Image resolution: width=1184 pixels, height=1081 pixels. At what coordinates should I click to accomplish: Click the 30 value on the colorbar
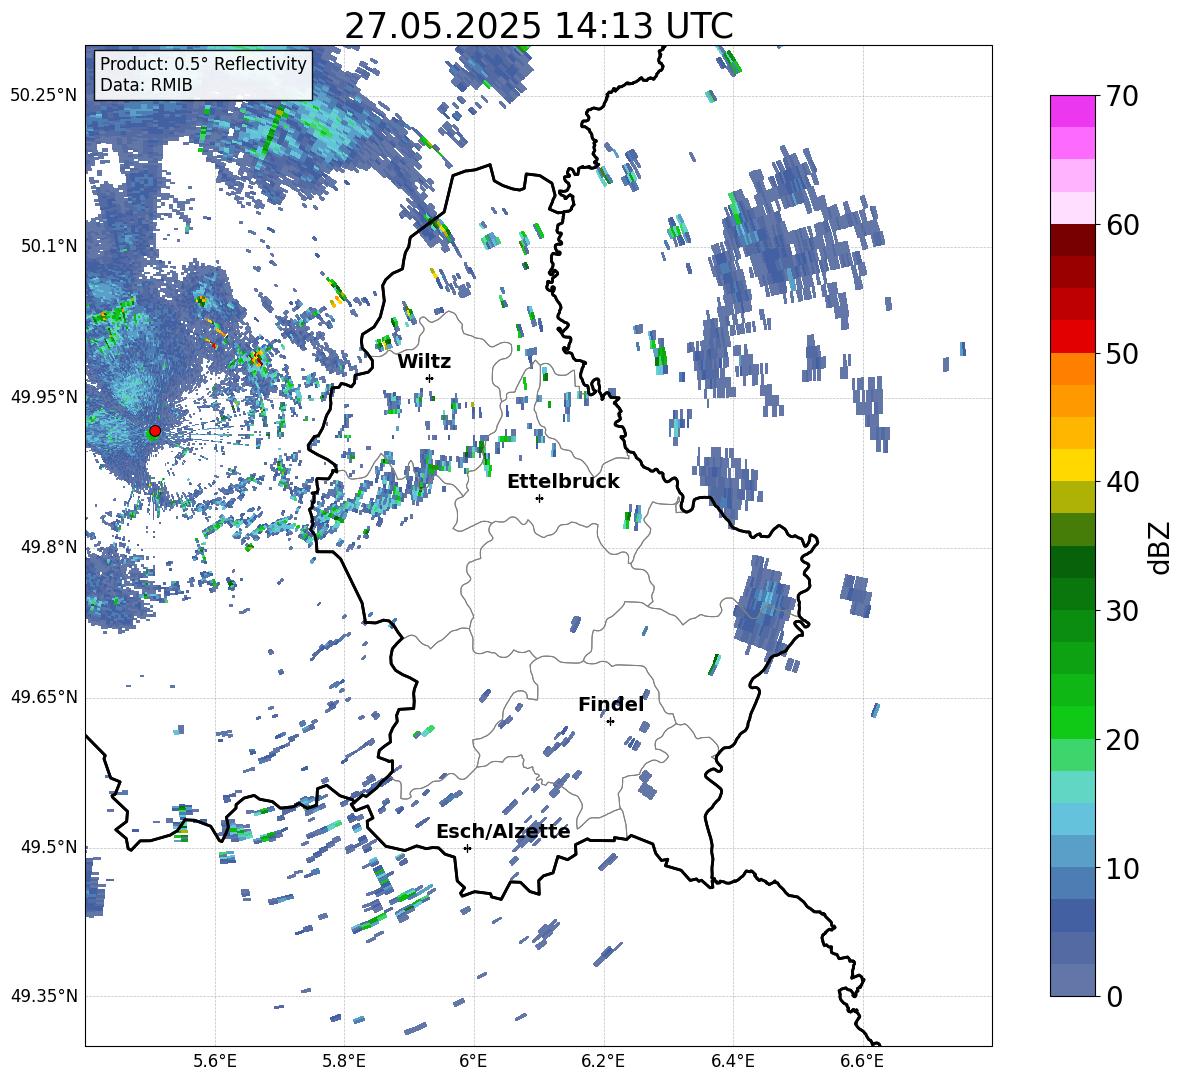coord(1121,610)
